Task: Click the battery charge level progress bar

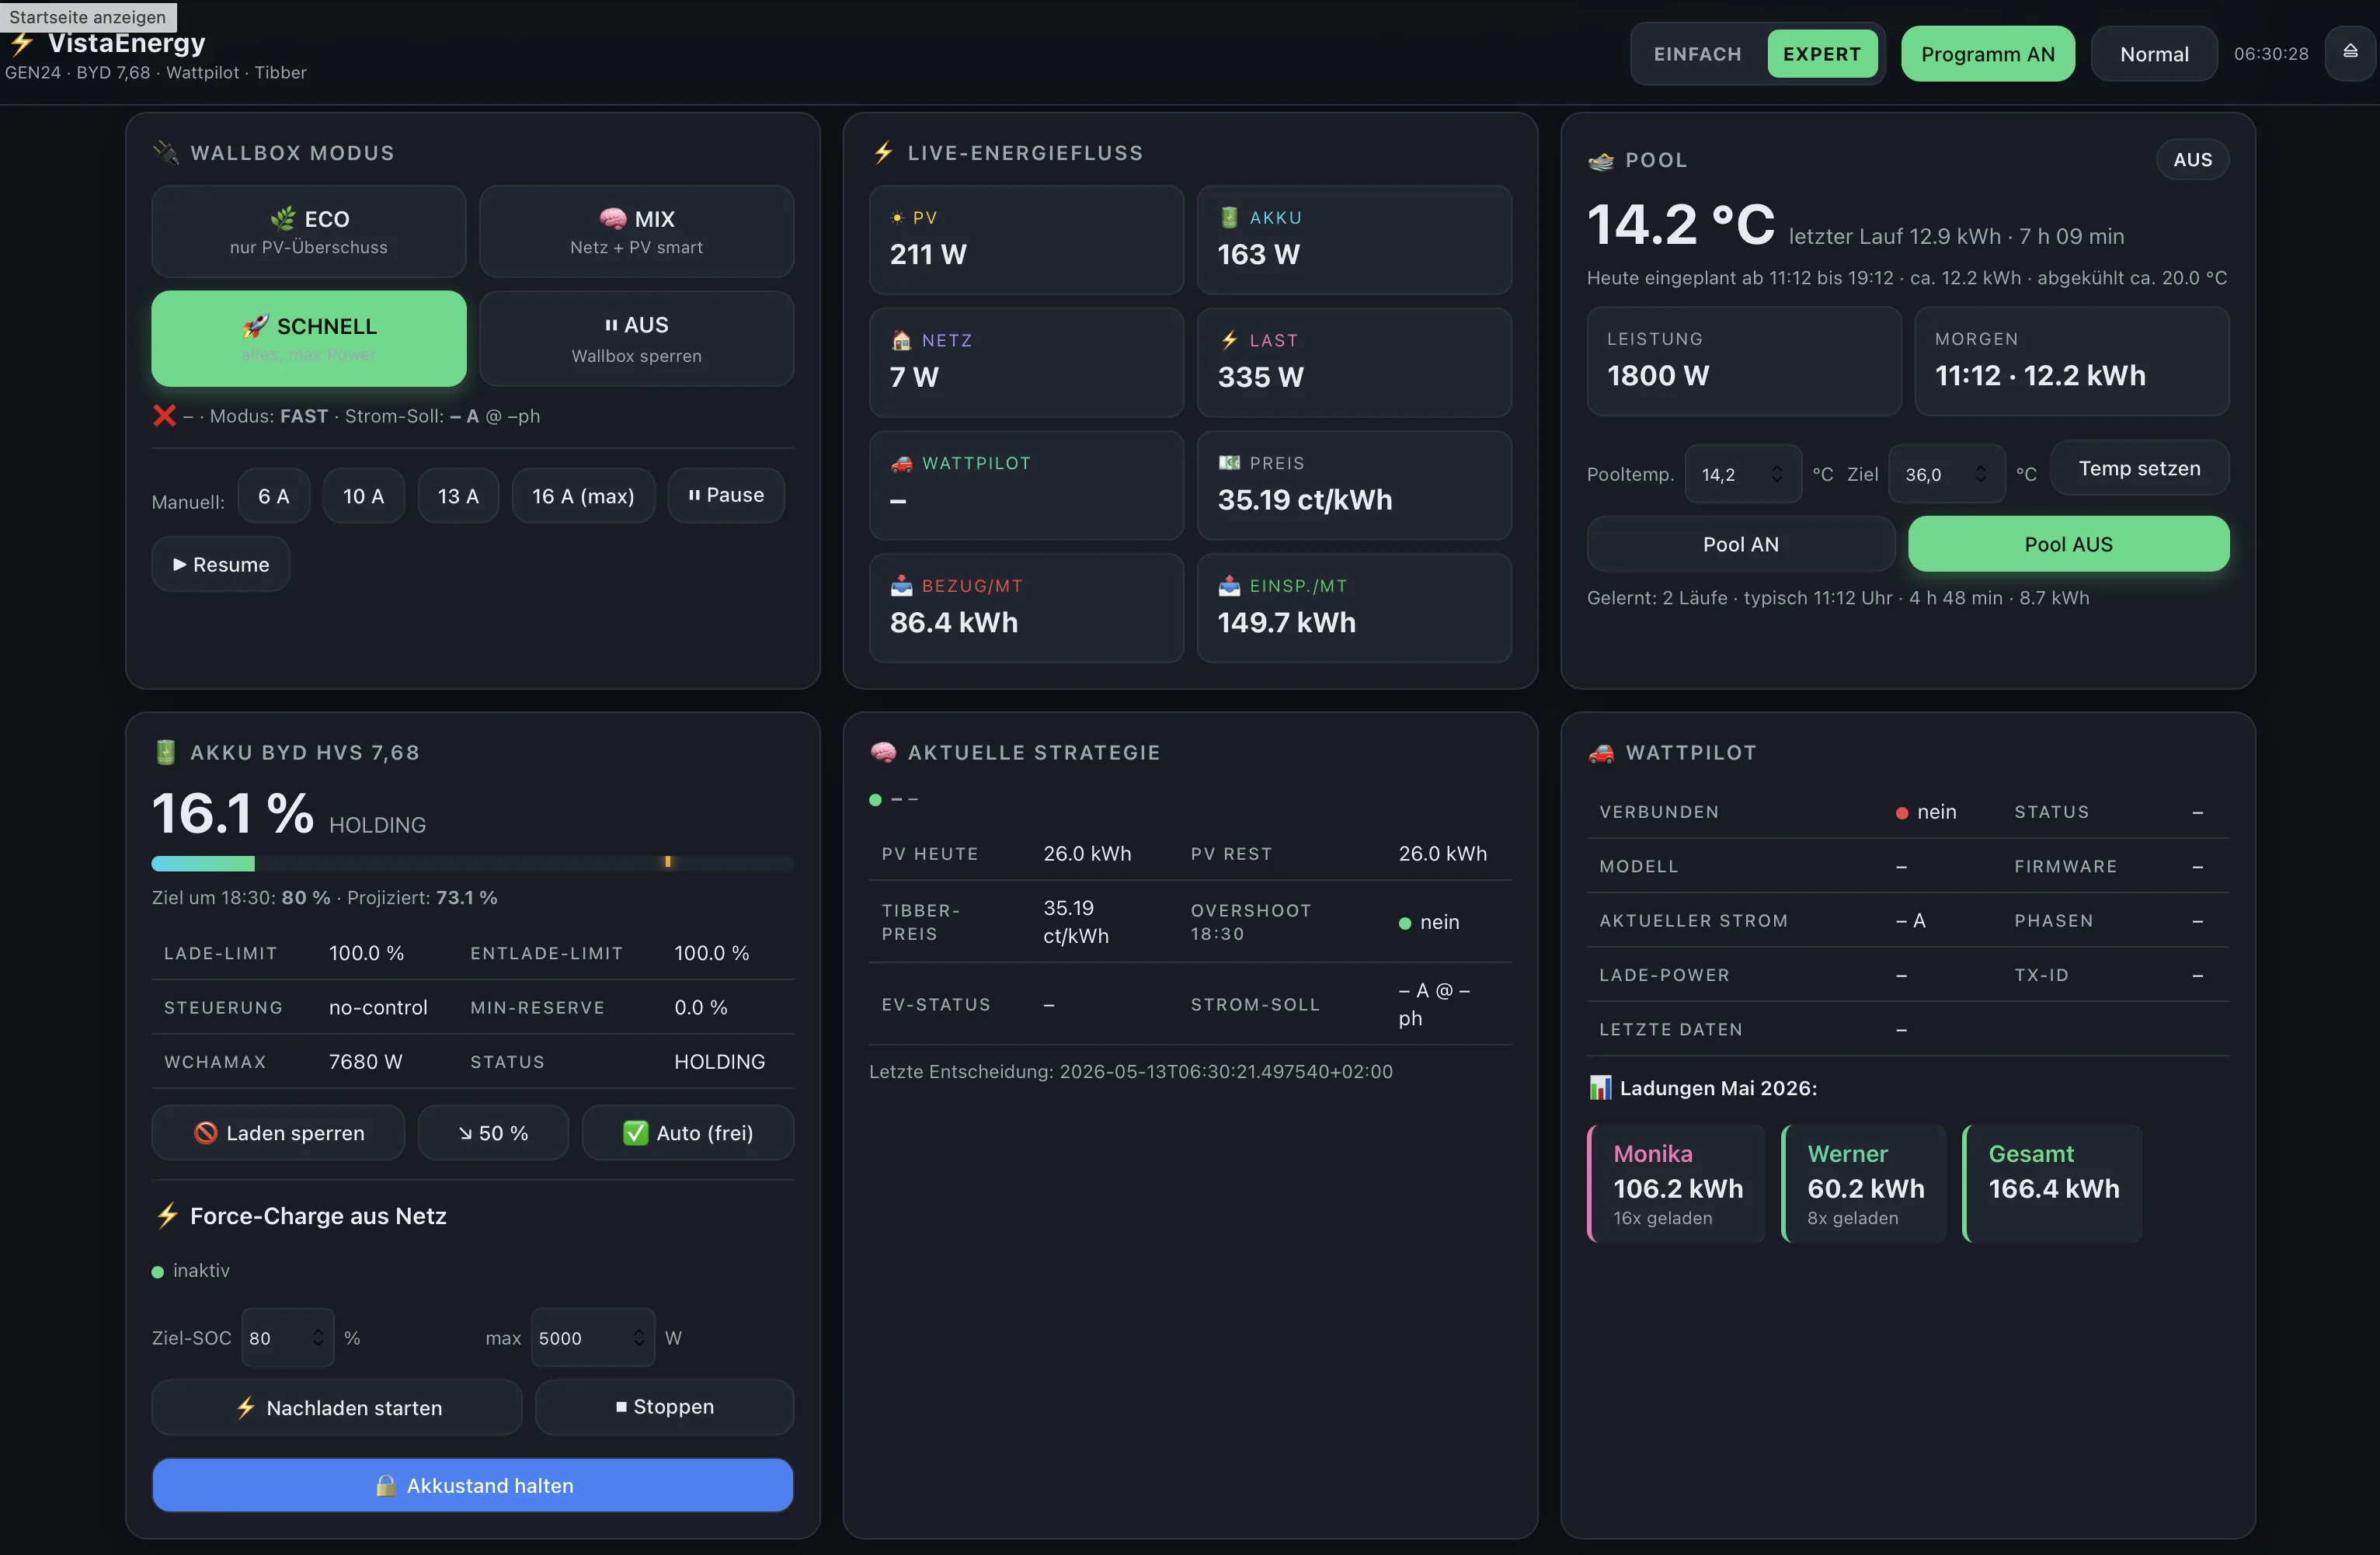Action: coord(473,863)
